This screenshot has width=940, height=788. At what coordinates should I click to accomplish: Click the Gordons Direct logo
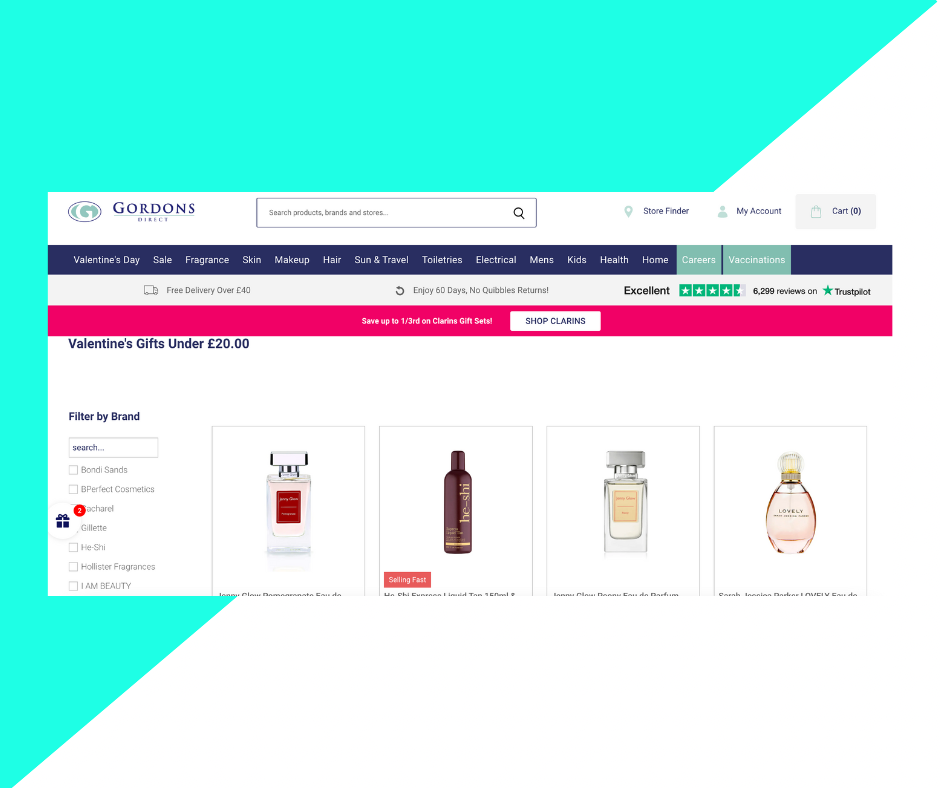point(131,211)
